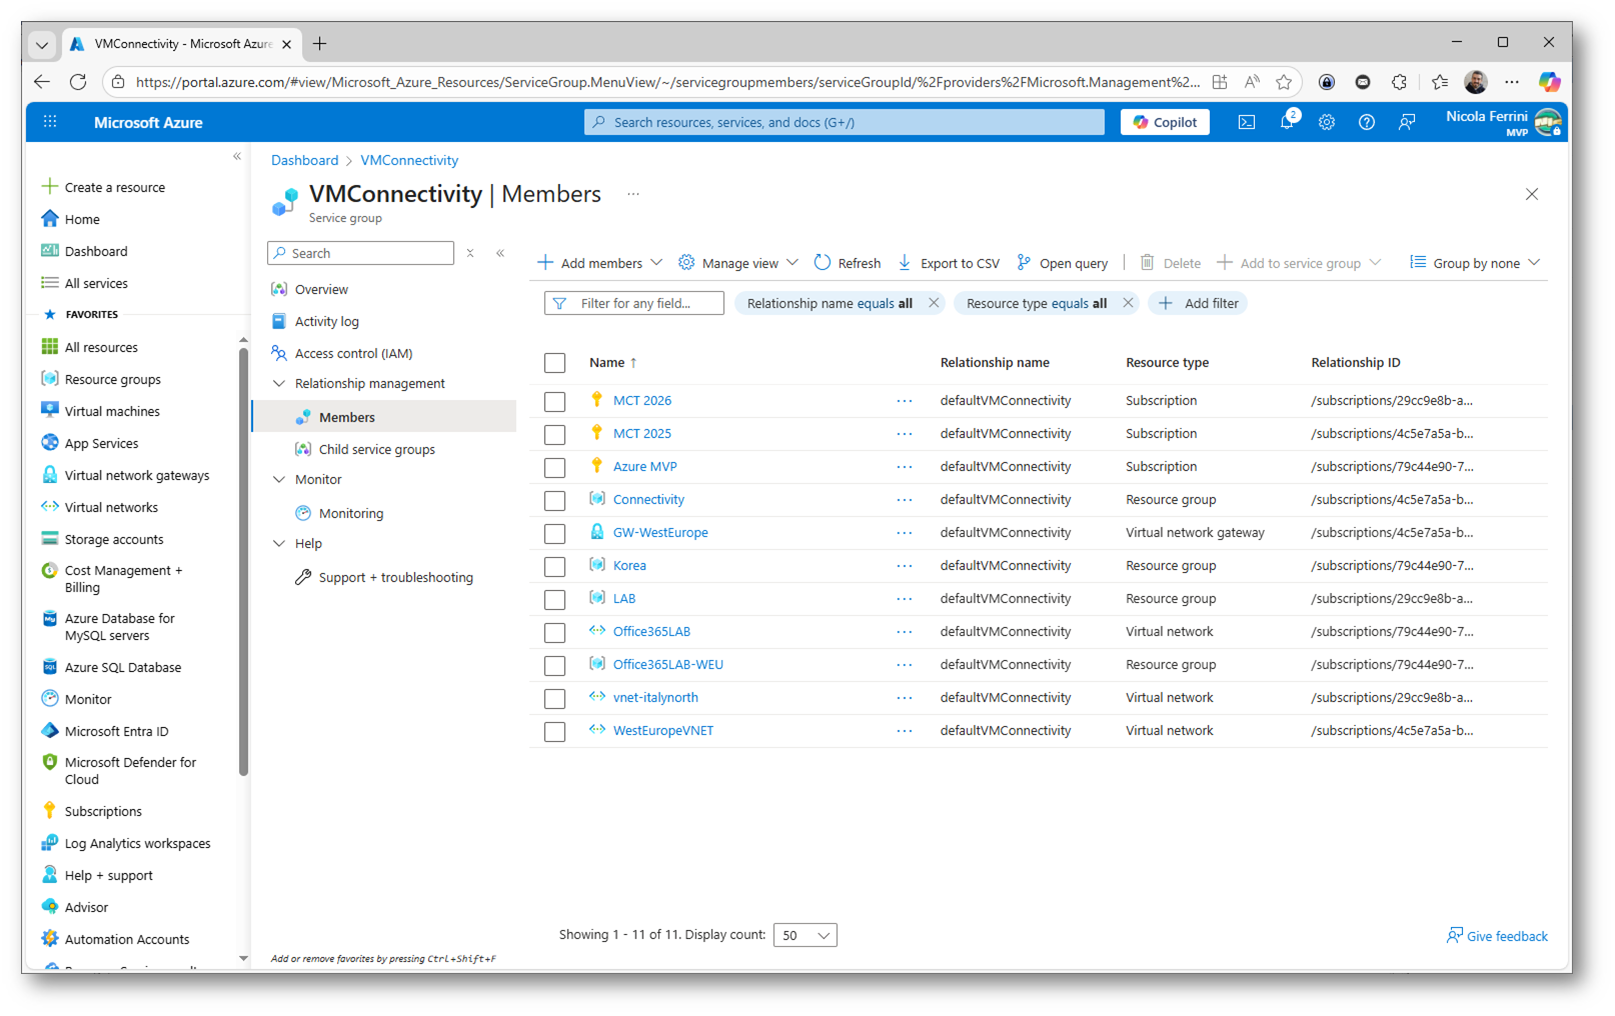Screen dimensions: 1615x1016
Task: Collapse the Relationship management section
Action: pyautogui.click(x=279, y=384)
